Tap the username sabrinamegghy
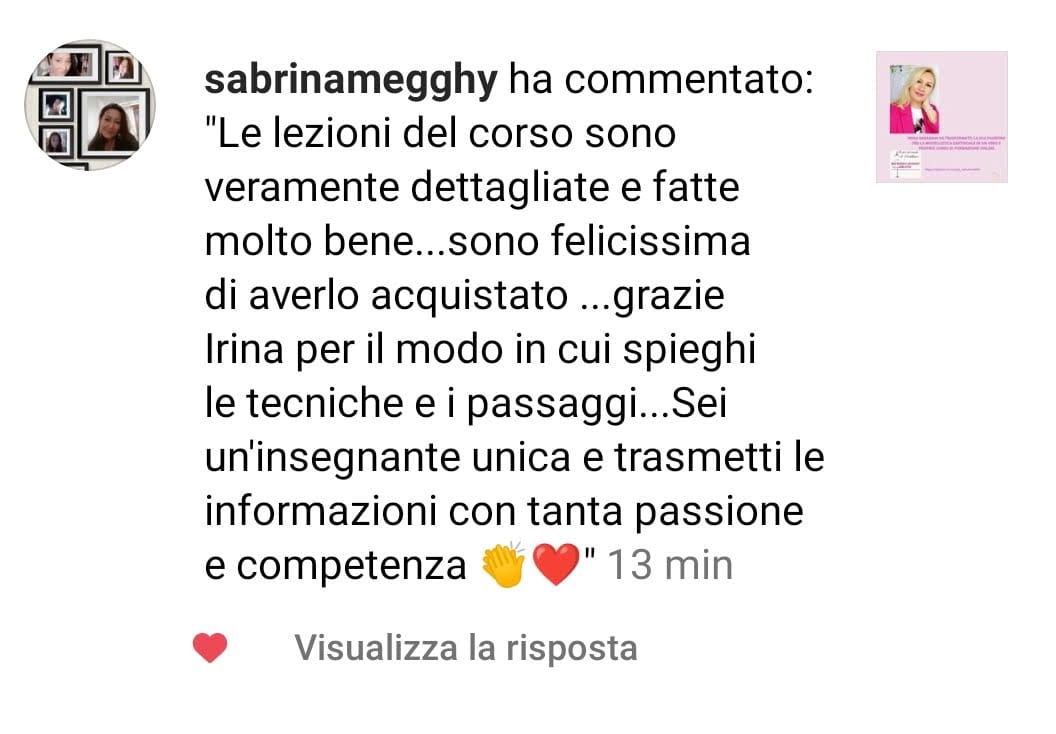 click(351, 79)
